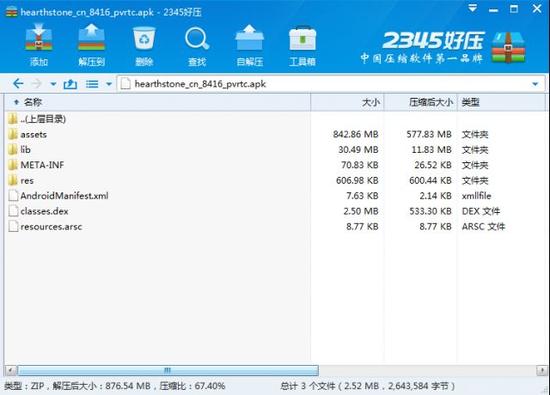This screenshot has height=395, width=550.
Task: Sort by 名称 column header
Action: pos(157,102)
